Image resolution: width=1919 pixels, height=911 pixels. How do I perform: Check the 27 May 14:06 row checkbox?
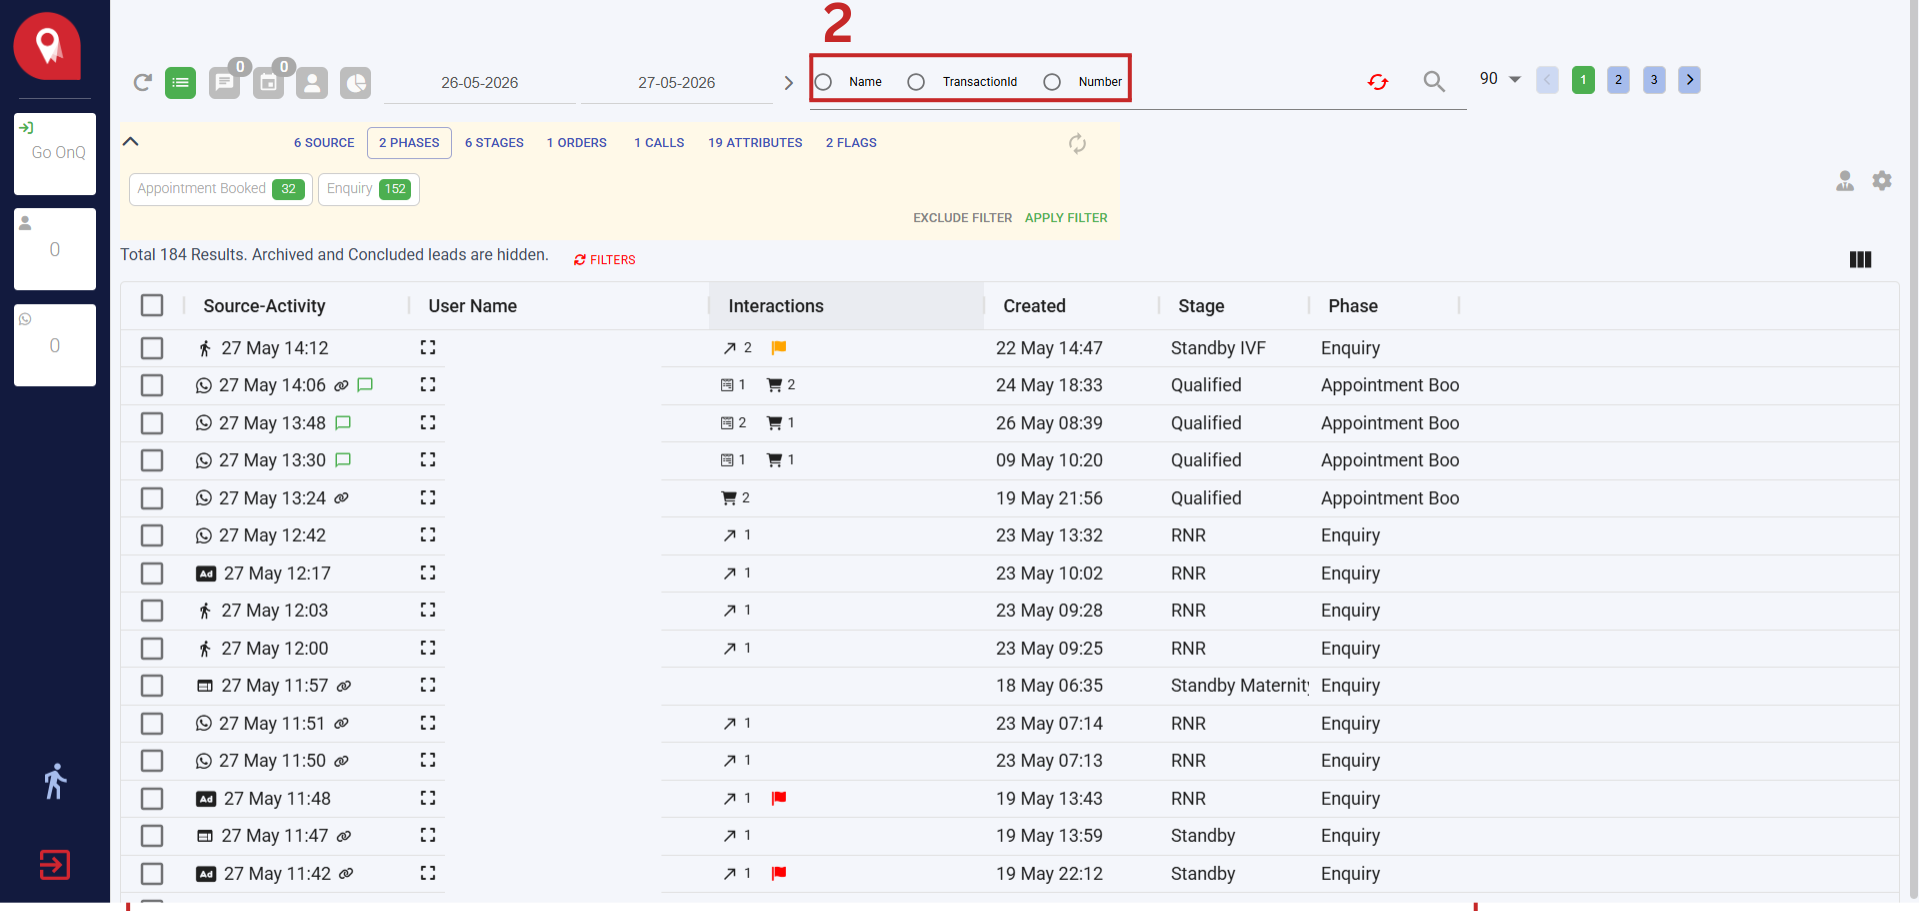(x=152, y=385)
